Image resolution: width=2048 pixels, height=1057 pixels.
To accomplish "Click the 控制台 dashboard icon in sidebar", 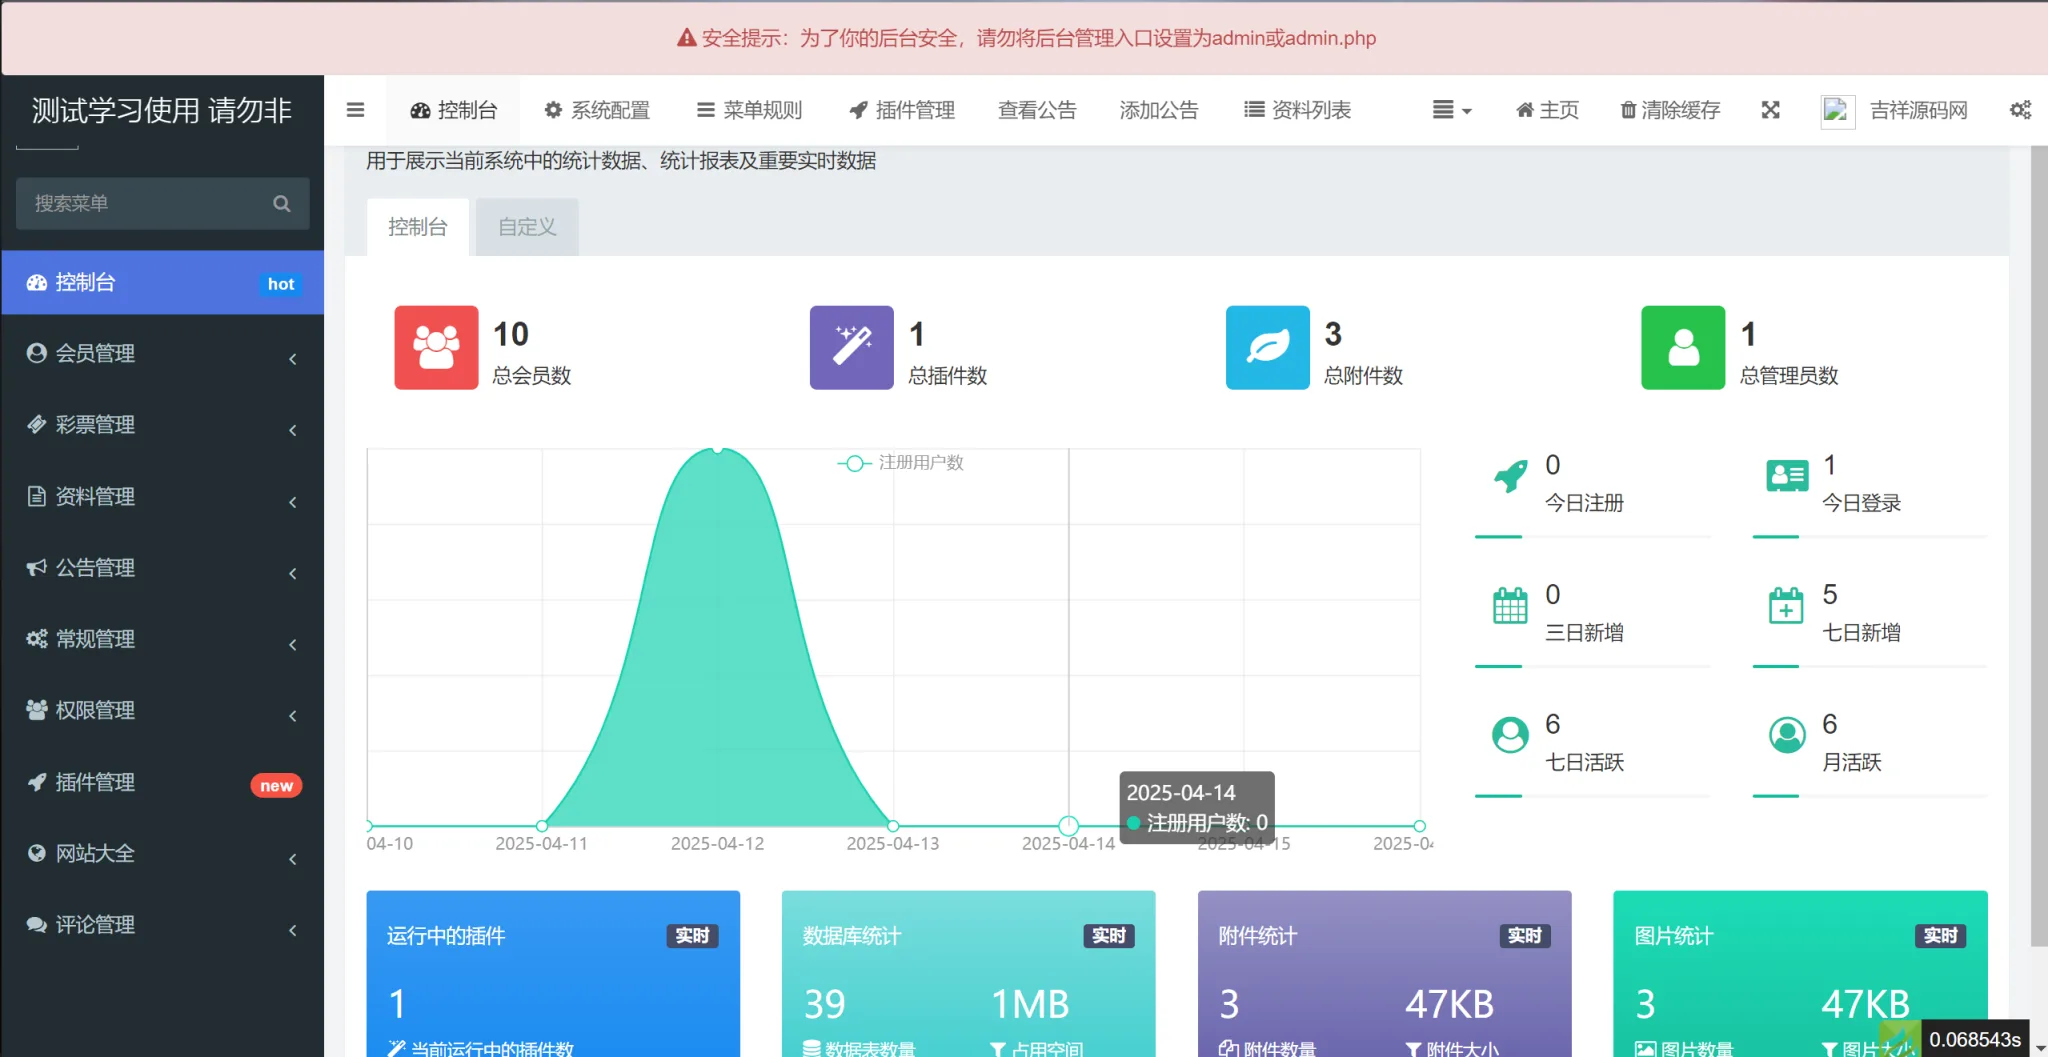I will [x=37, y=282].
